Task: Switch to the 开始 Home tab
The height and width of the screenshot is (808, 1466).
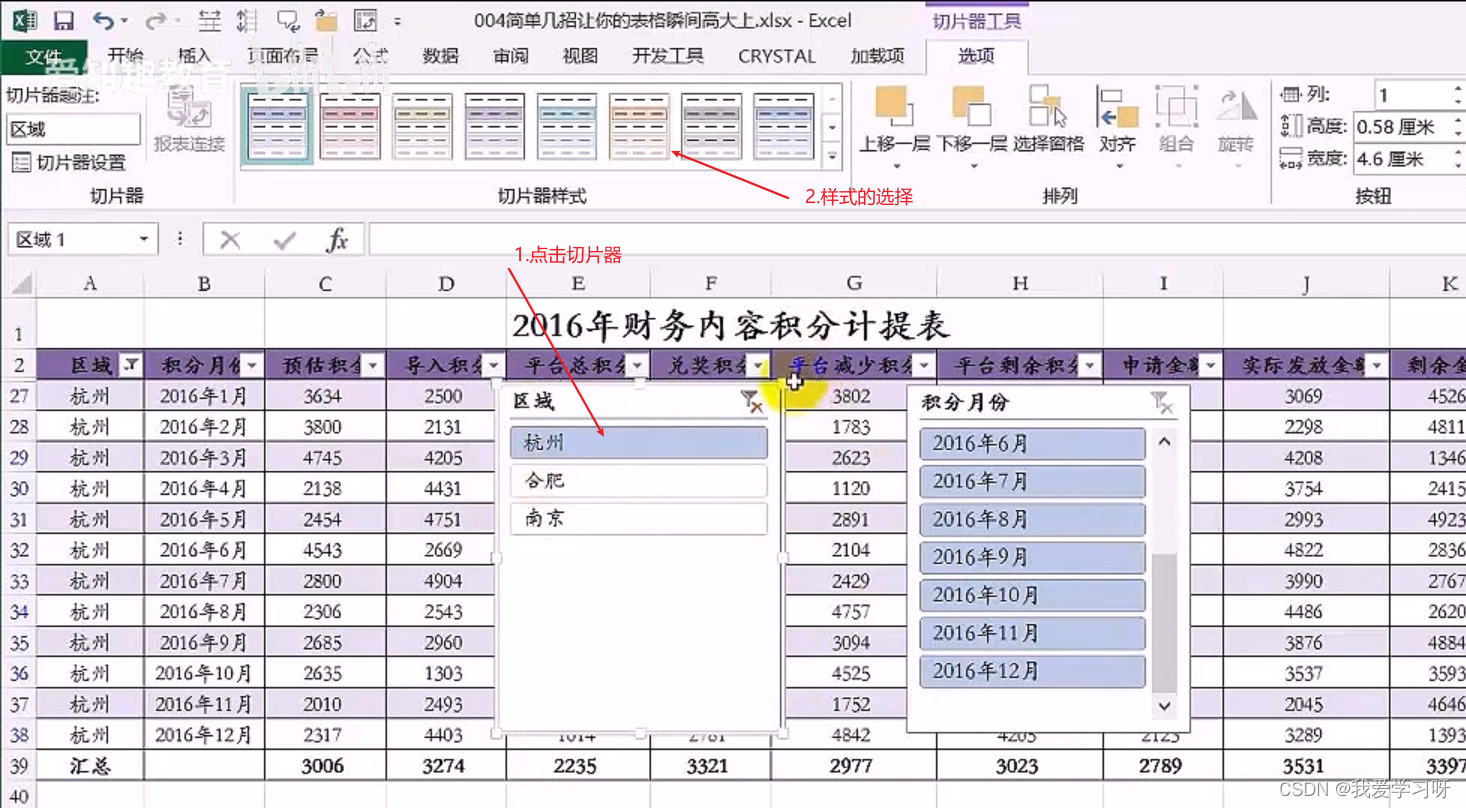Action: (126, 57)
